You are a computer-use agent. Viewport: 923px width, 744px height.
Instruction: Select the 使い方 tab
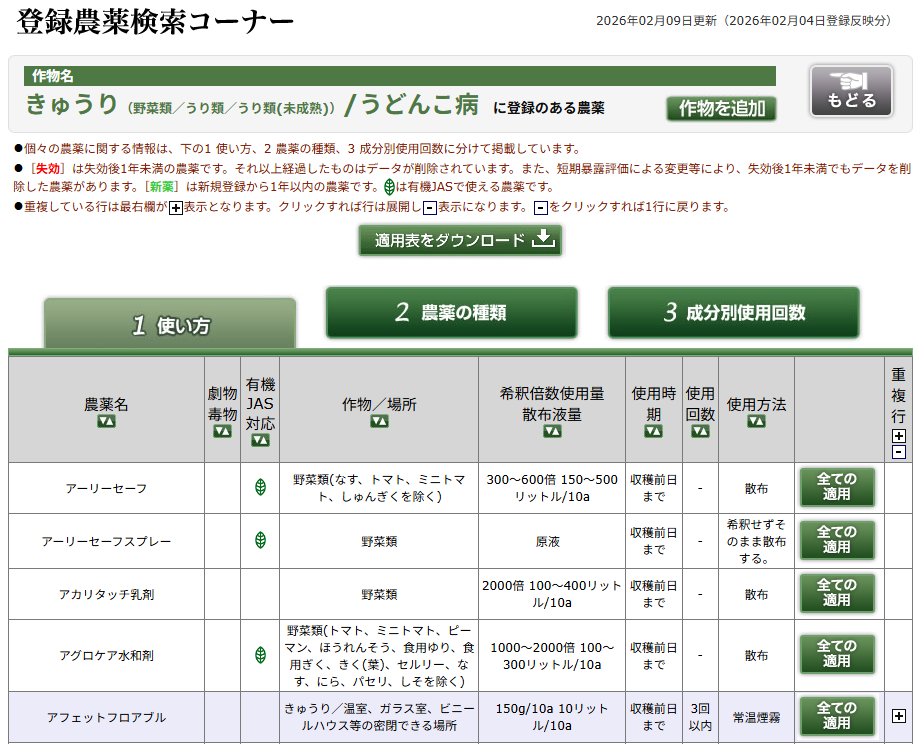(171, 325)
